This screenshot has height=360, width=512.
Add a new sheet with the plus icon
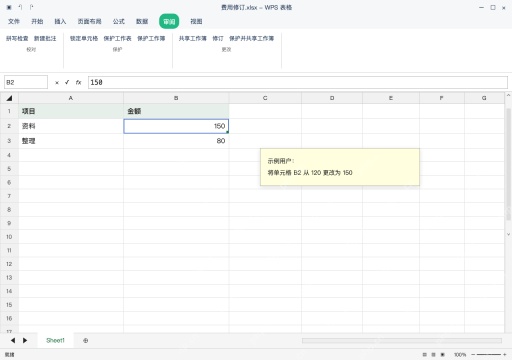coord(86,341)
